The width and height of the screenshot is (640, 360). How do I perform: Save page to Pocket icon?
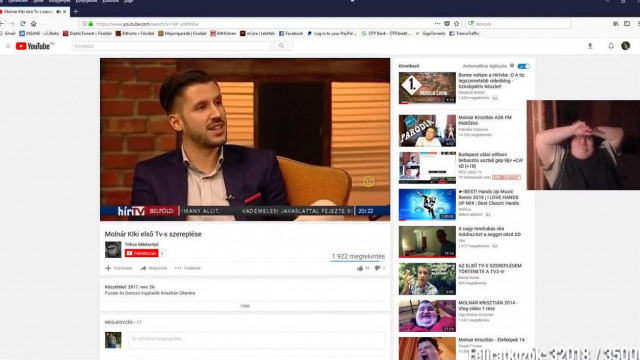tap(447, 24)
